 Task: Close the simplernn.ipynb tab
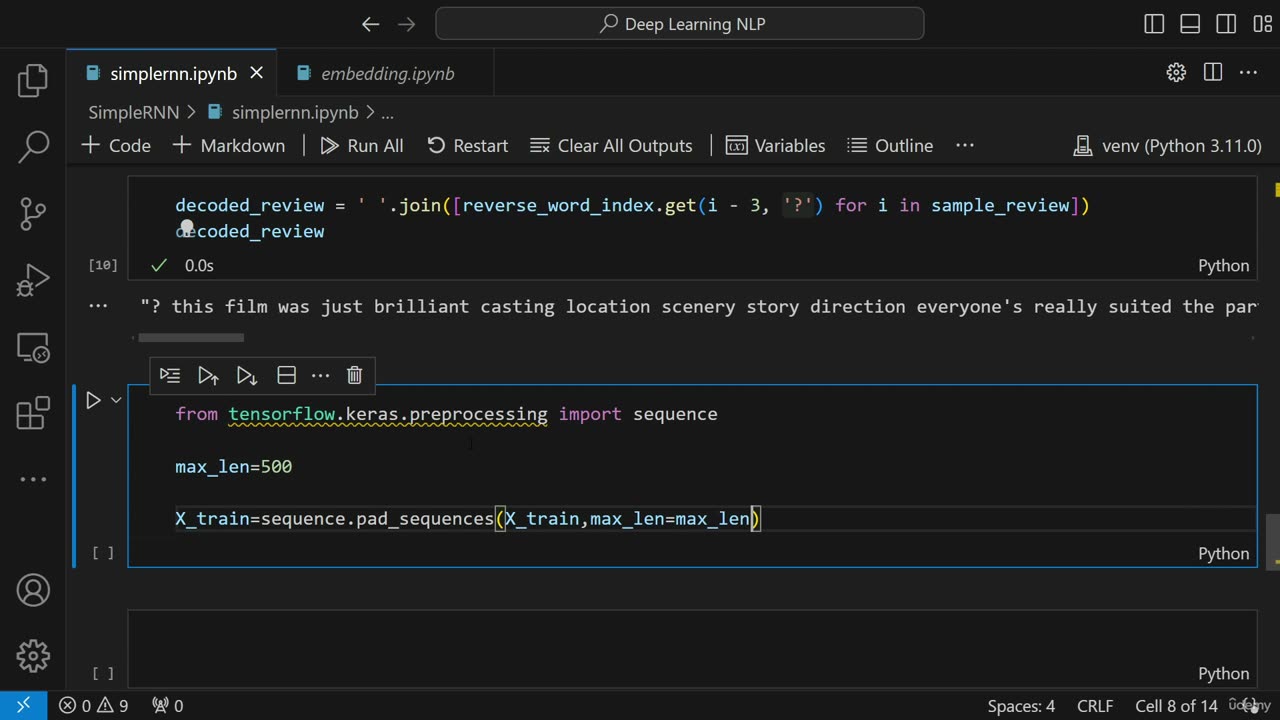coord(256,73)
